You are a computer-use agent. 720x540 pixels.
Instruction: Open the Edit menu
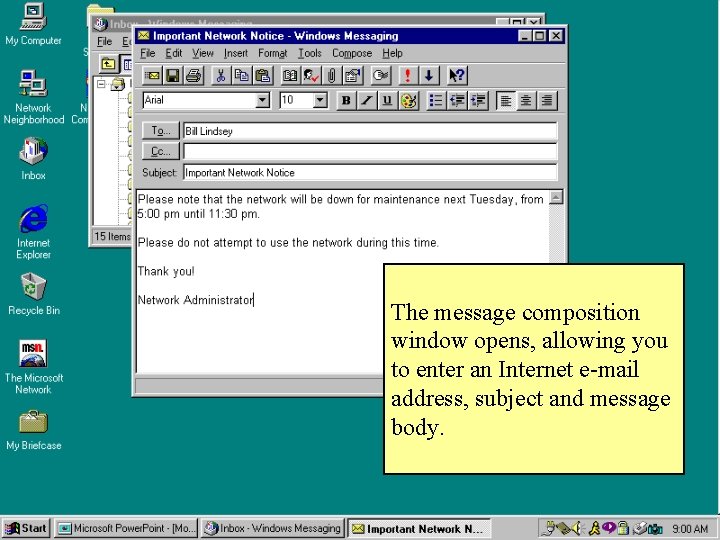(x=174, y=53)
